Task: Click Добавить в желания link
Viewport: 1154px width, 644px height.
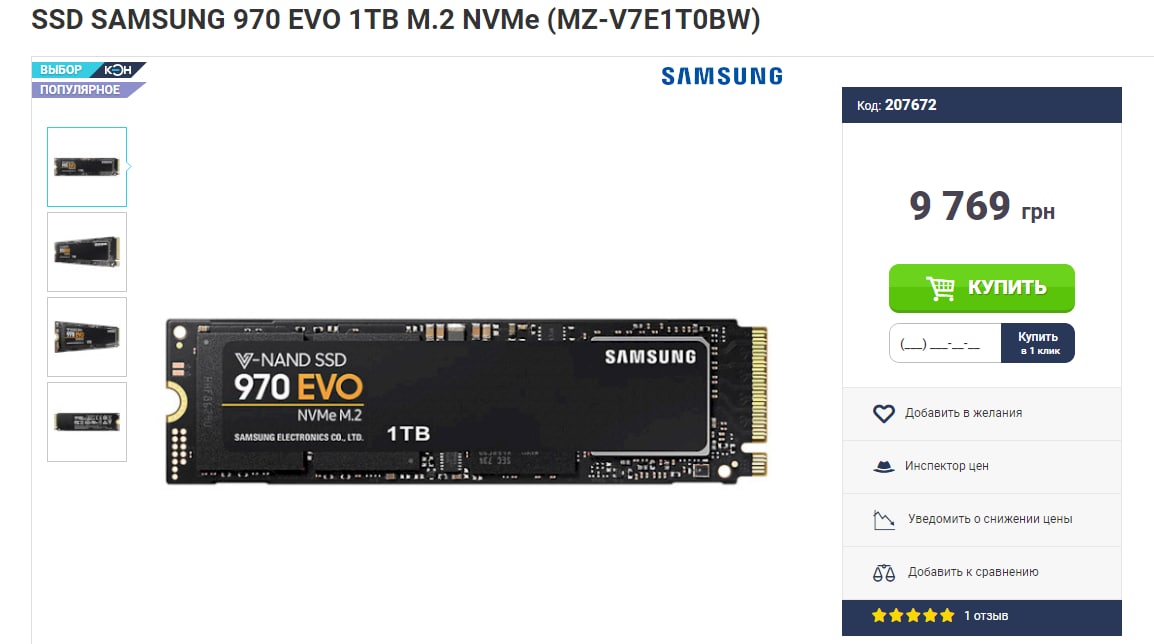Action: coord(963,413)
